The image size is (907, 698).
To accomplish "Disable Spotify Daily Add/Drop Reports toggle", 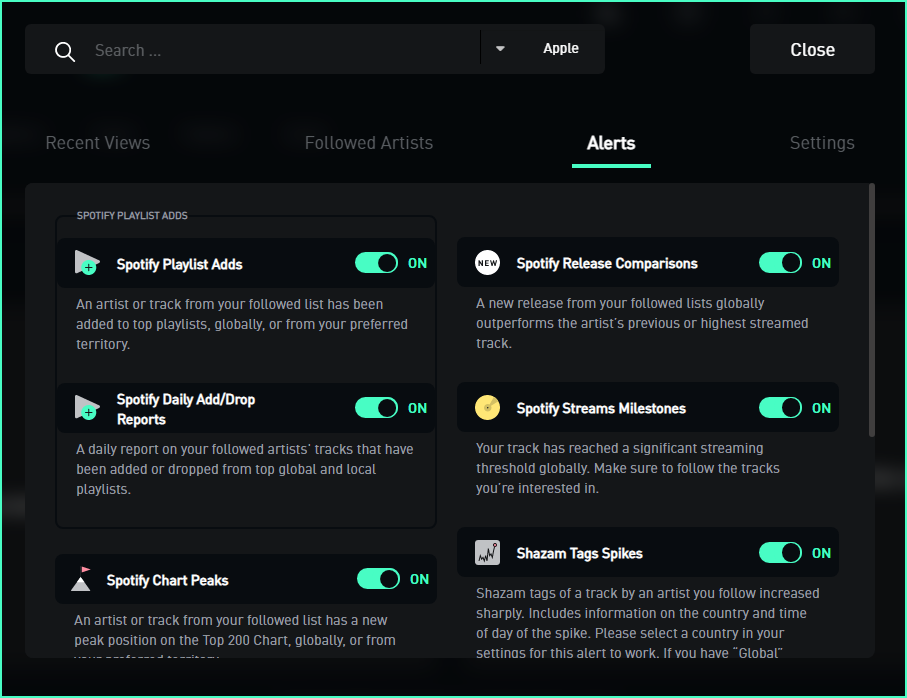I will pos(377,408).
